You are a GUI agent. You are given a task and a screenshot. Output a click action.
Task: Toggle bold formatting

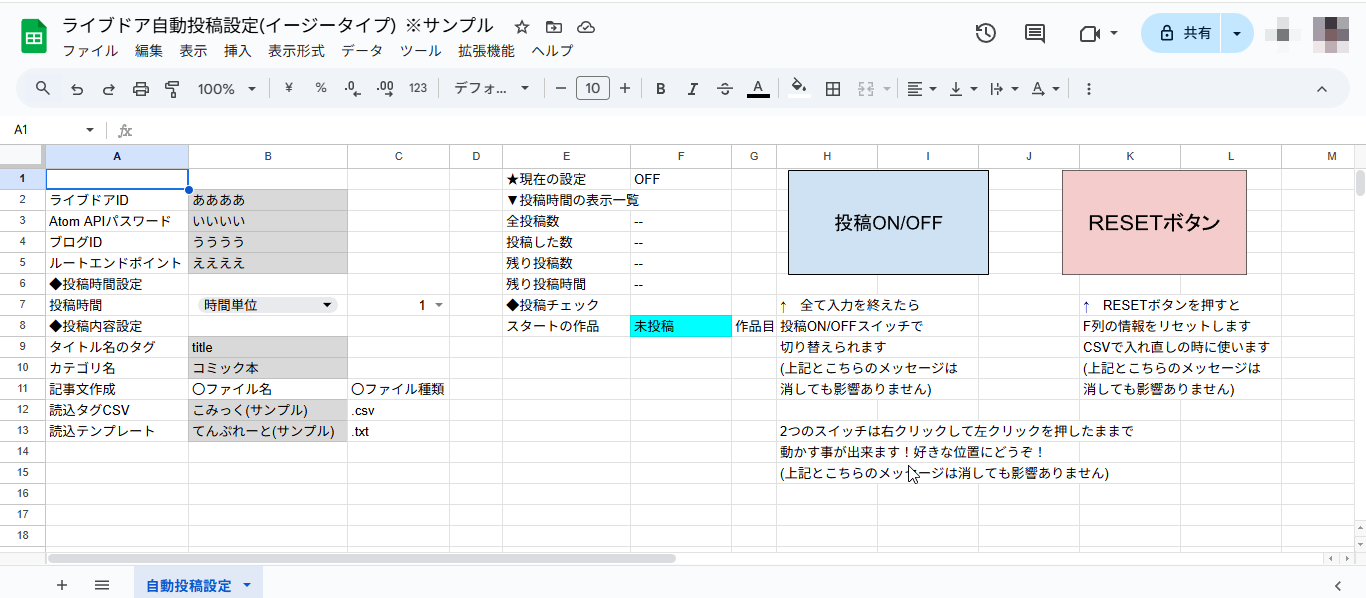point(661,88)
